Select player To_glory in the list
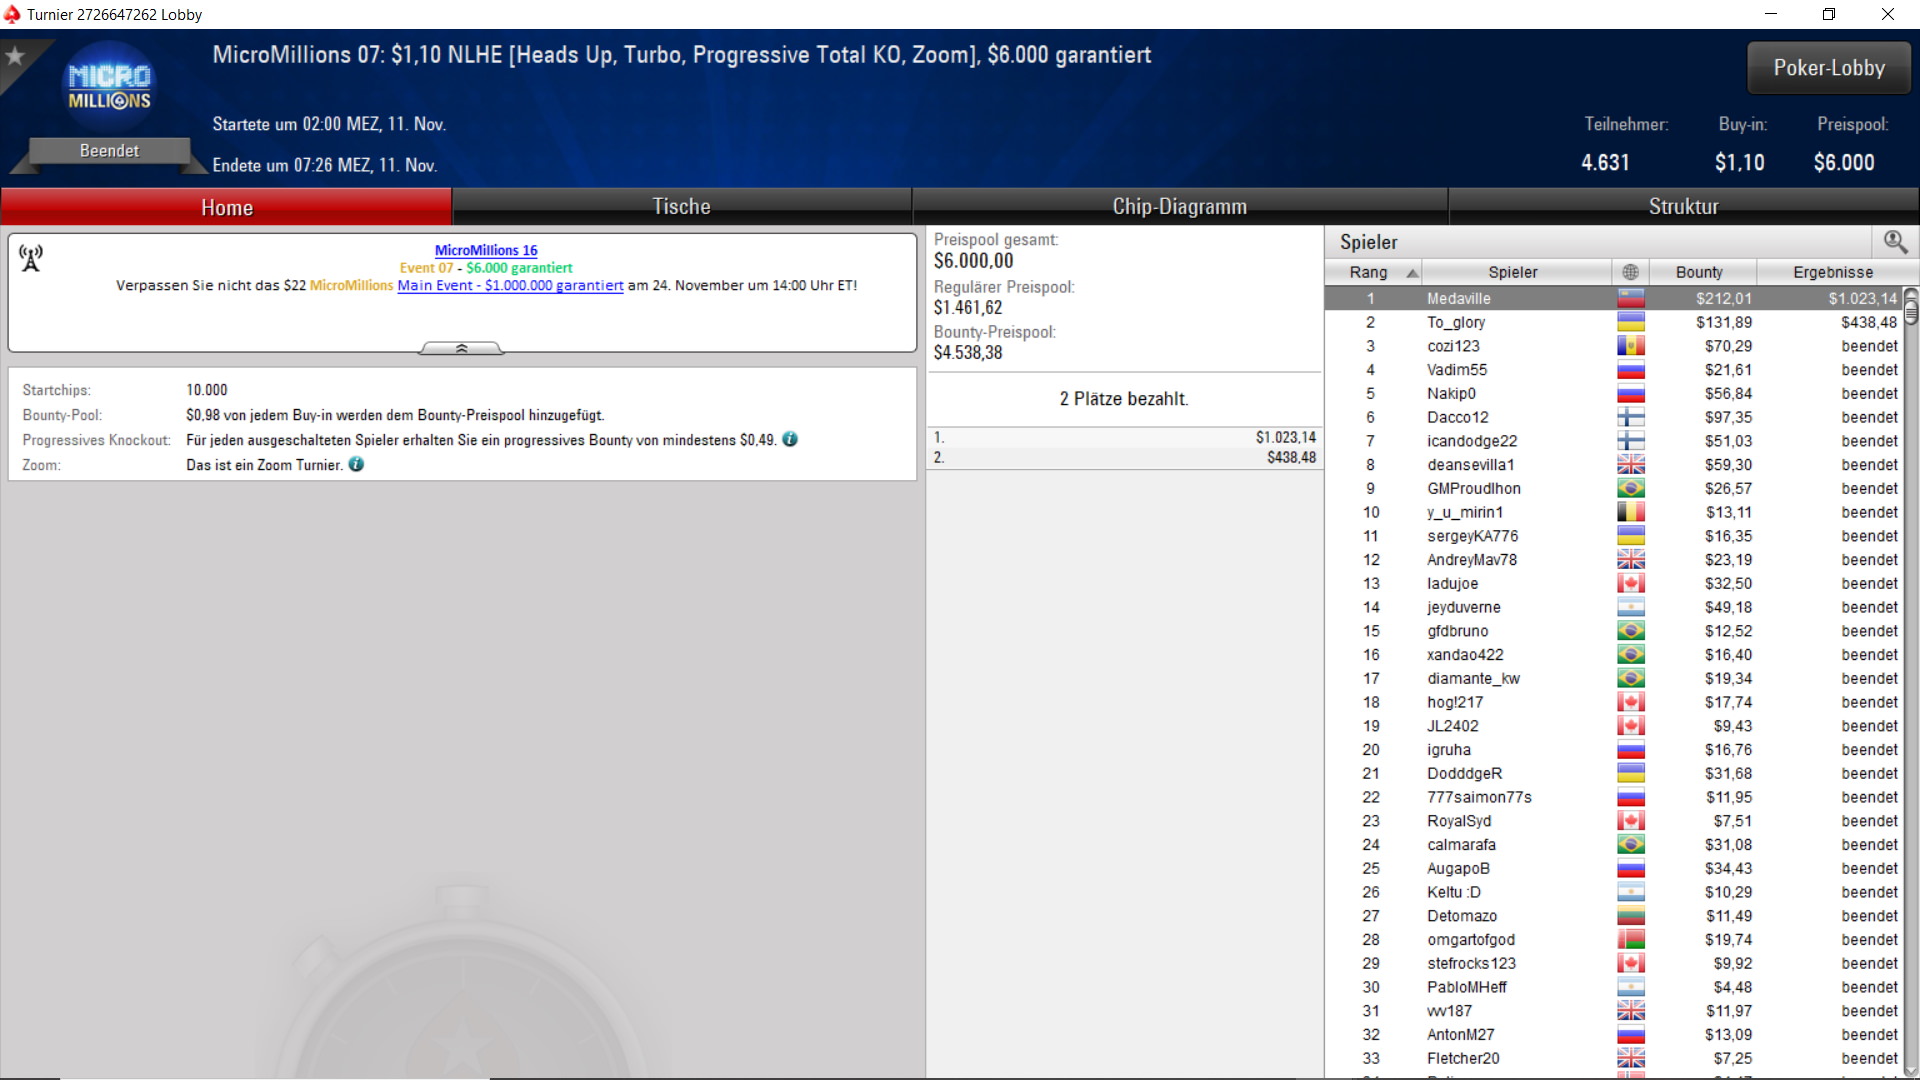Screen dimensions: 1920x1080 click(1455, 322)
